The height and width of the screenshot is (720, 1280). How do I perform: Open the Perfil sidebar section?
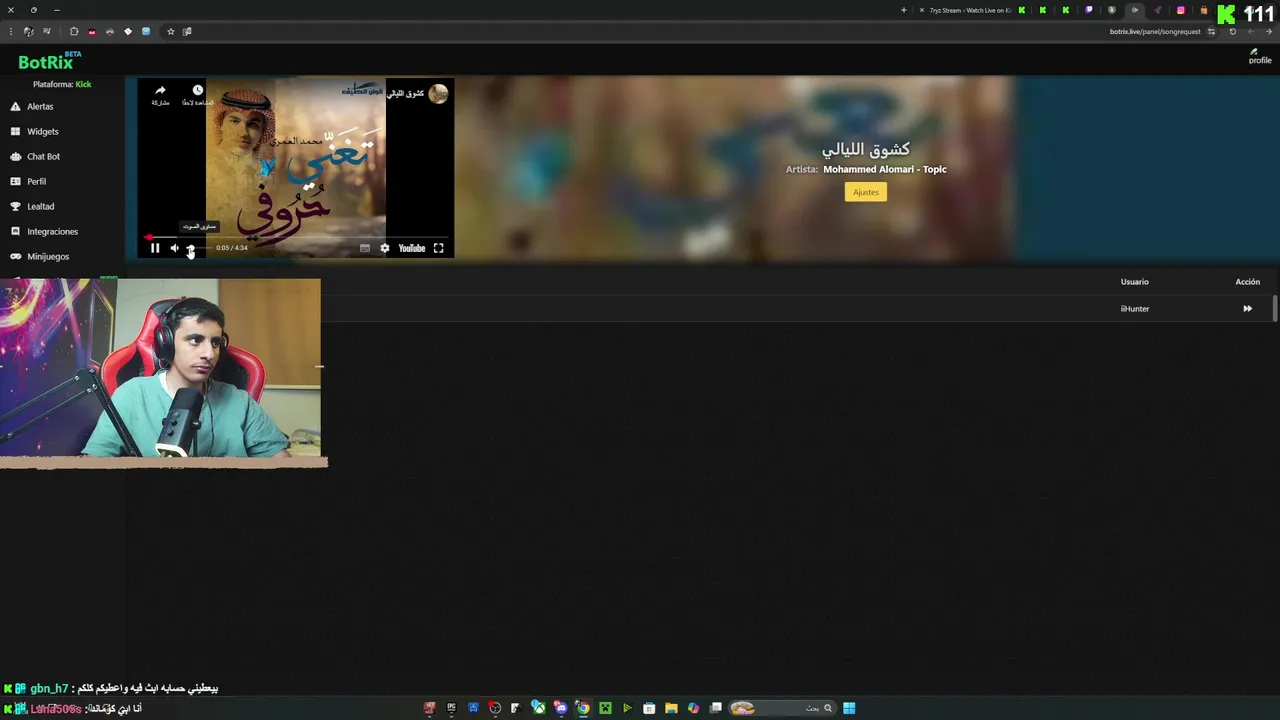point(36,181)
